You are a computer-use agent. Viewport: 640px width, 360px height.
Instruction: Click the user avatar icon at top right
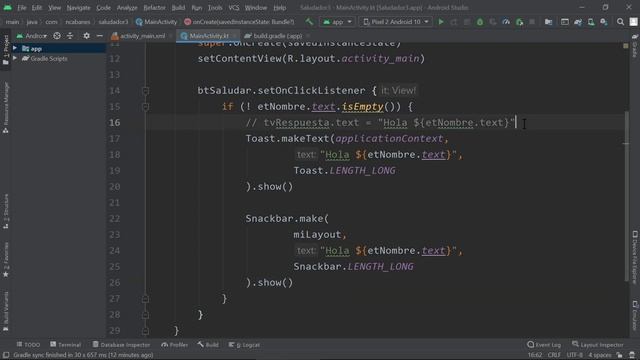(633, 22)
